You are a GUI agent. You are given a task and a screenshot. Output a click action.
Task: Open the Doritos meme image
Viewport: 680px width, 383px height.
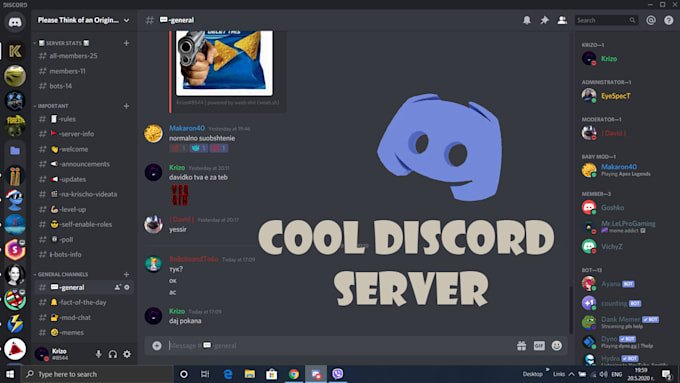tap(224, 62)
